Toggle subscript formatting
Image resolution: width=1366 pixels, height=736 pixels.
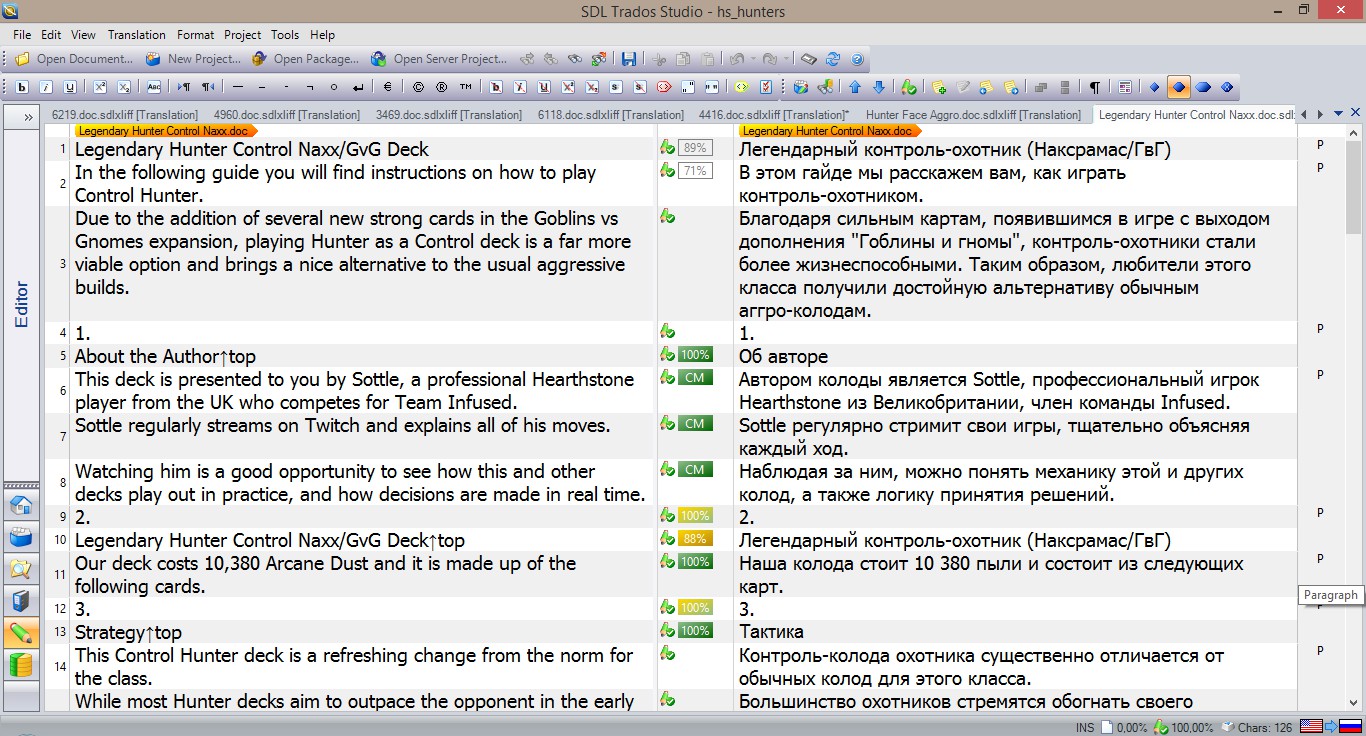coord(124,87)
